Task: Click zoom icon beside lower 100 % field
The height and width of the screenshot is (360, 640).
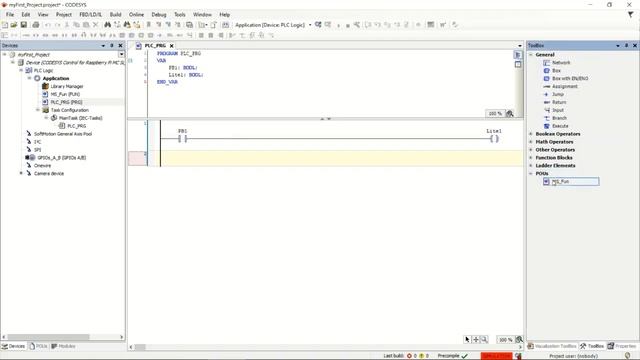Action: (519, 339)
